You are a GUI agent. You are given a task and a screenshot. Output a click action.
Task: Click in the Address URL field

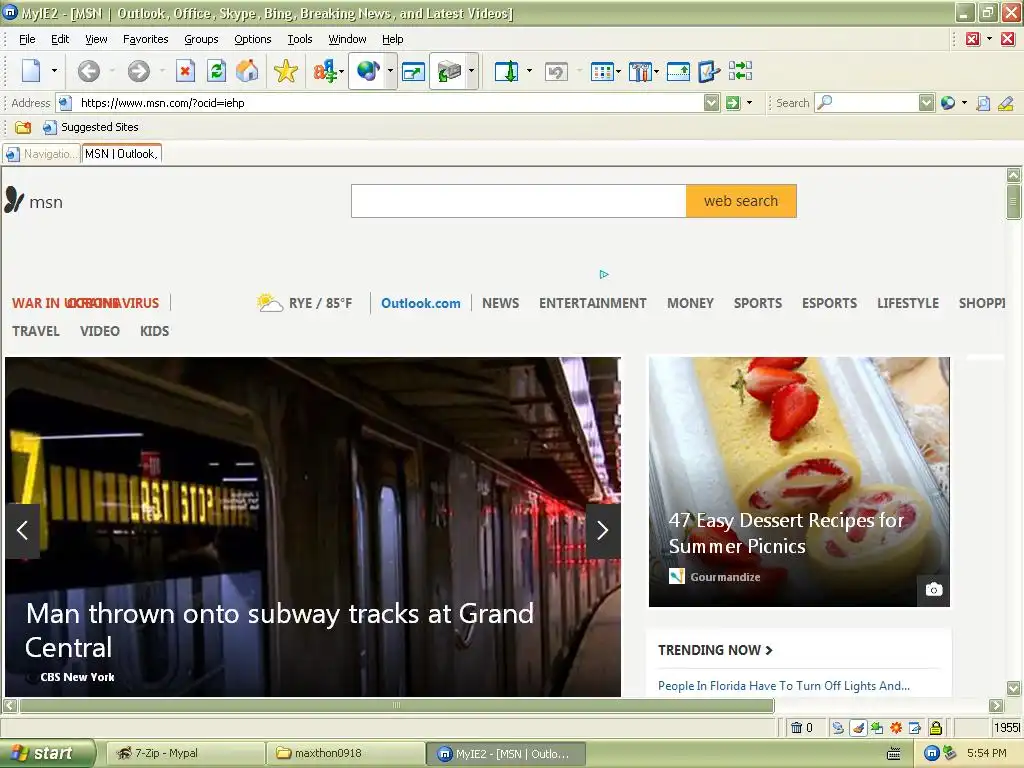pos(390,103)
